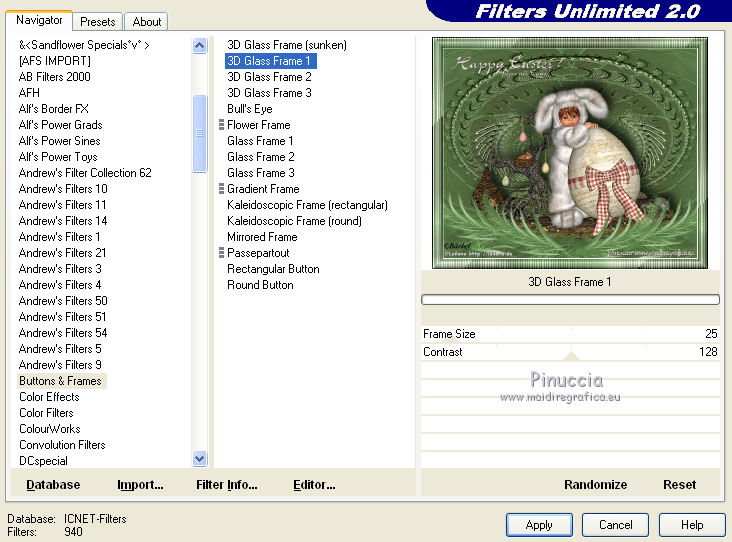Select Andrew's Filters 21 category
Screen dimensions: 732x542
click(63, 253)
